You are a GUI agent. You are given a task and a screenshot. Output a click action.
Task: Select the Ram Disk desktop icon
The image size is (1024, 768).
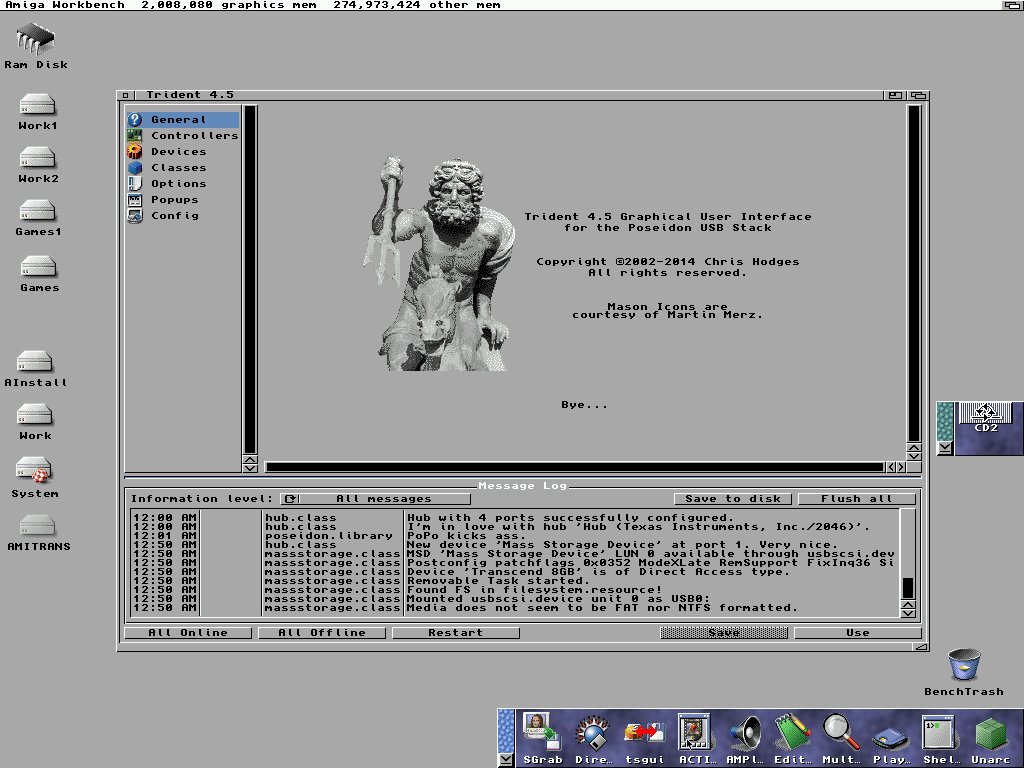tap(36, 46)
